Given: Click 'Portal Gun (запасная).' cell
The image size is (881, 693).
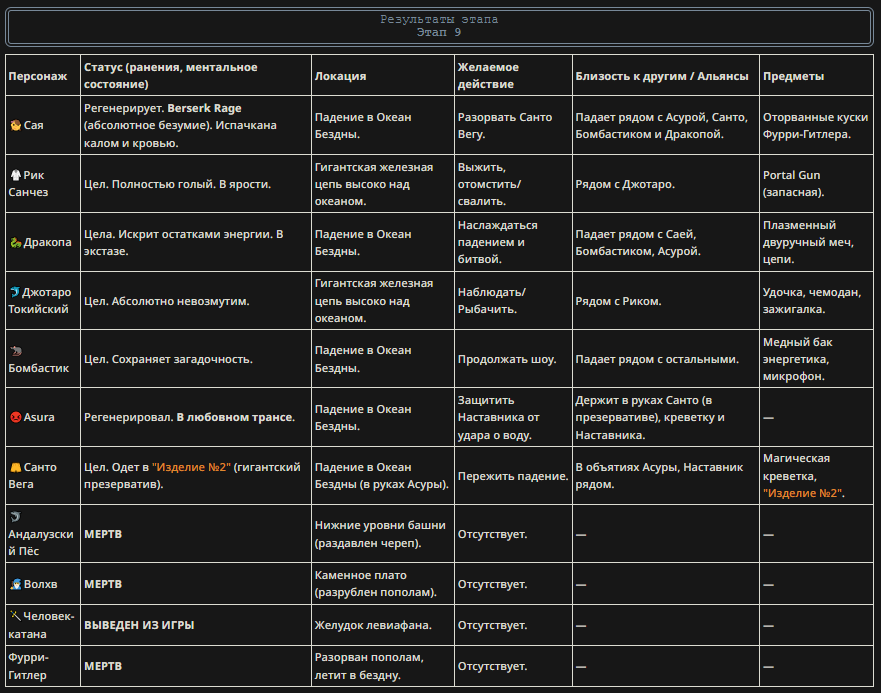Looking at the screenshot, I should (816, 184).
